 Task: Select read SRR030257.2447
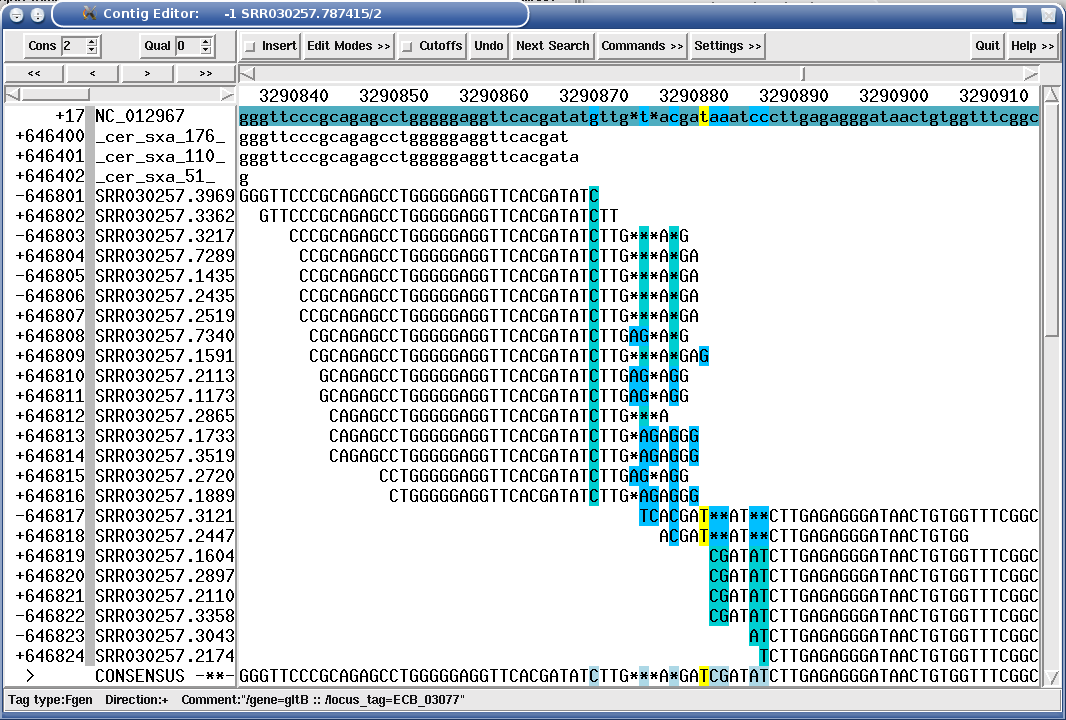[165, 536]
